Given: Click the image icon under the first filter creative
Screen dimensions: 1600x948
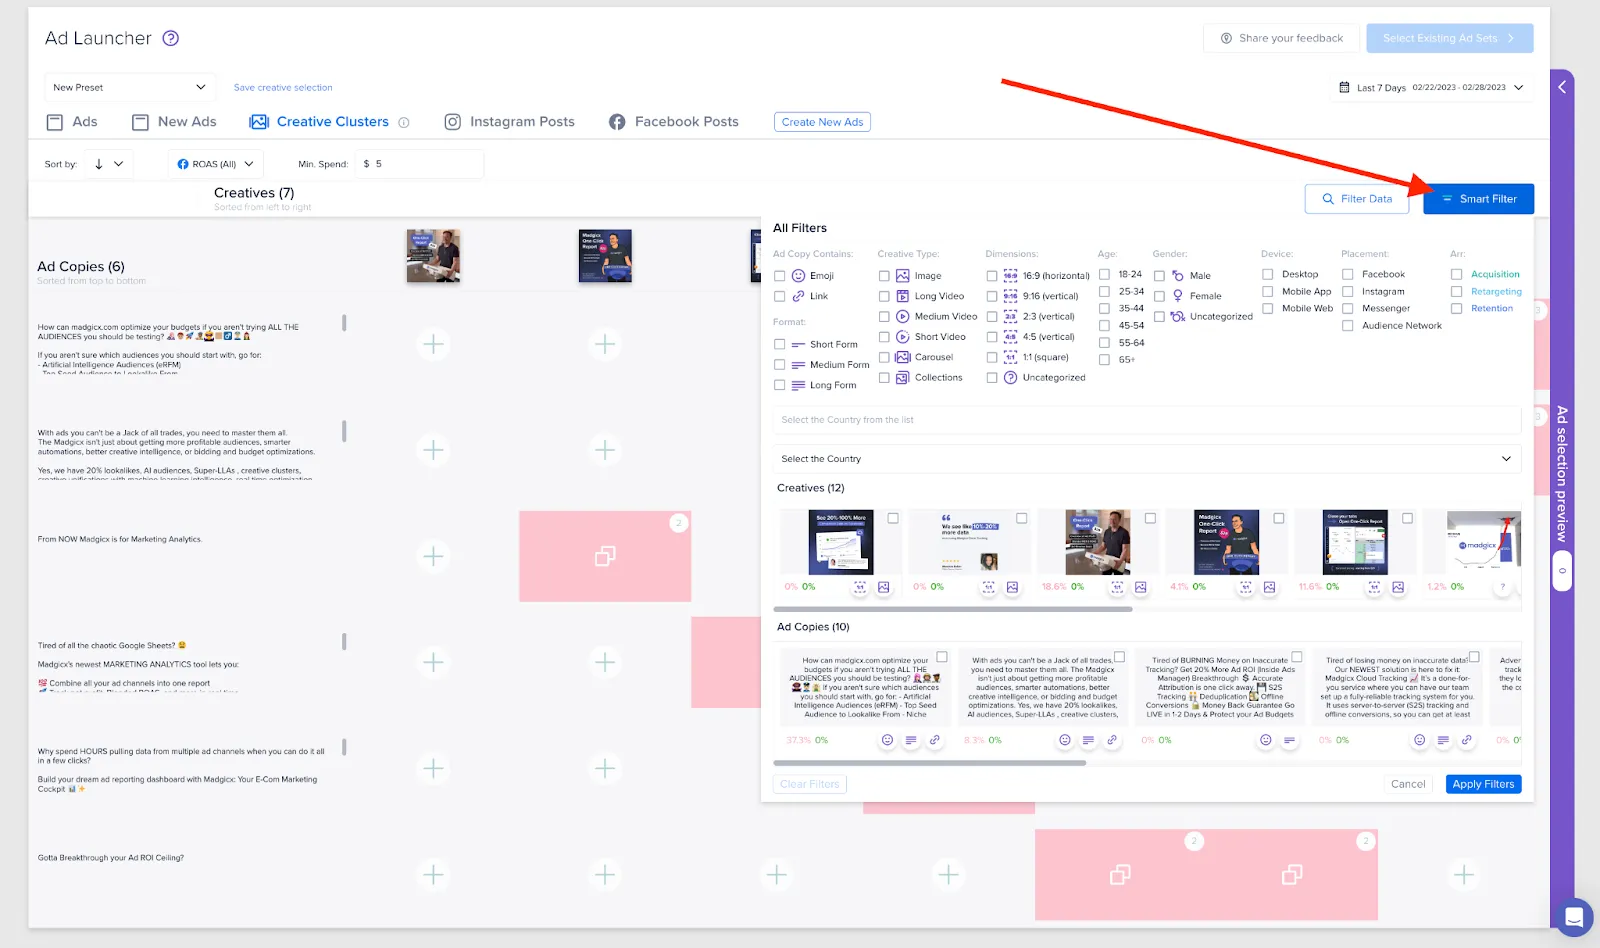Looking at the screenshot, I should pos(884,587).
